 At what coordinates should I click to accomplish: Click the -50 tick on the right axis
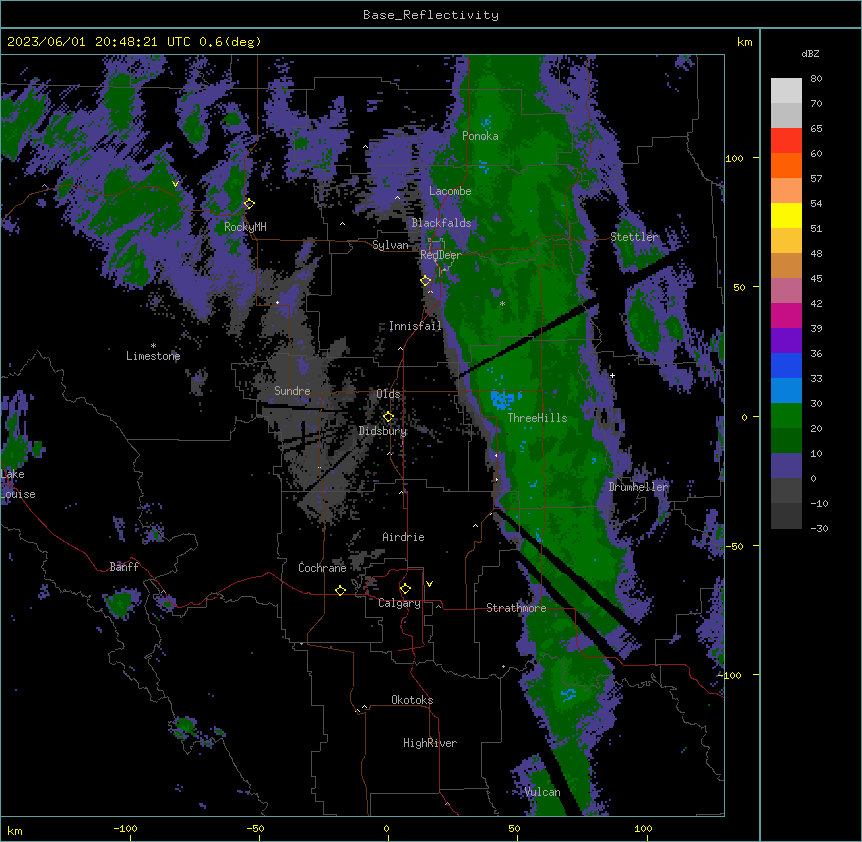coord(734,546)
